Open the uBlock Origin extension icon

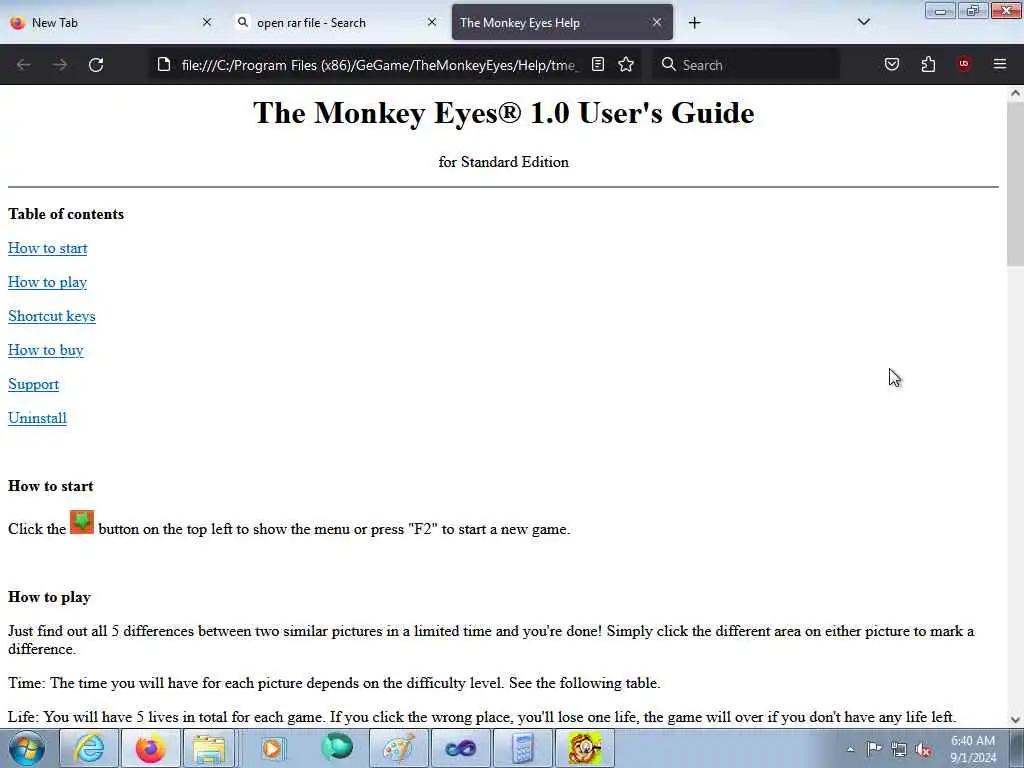(963, 64)
